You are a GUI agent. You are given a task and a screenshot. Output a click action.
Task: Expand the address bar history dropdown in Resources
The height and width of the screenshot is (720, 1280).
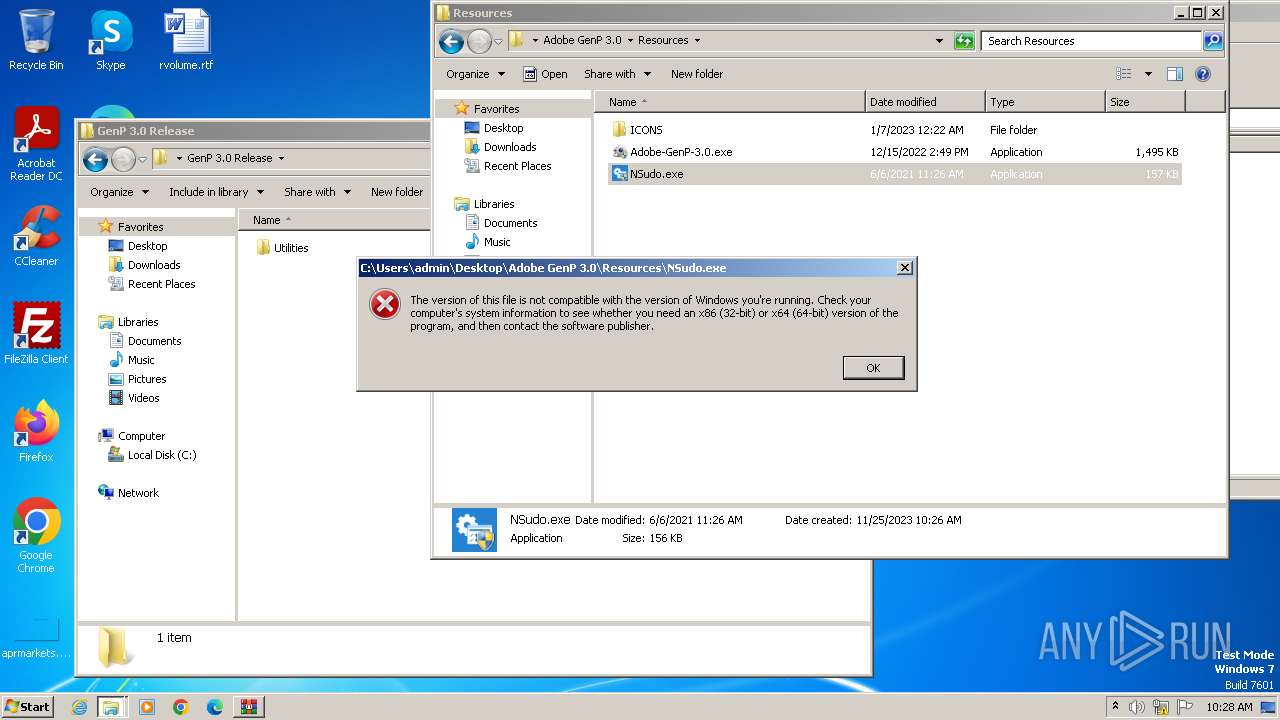tap(939, 41)
